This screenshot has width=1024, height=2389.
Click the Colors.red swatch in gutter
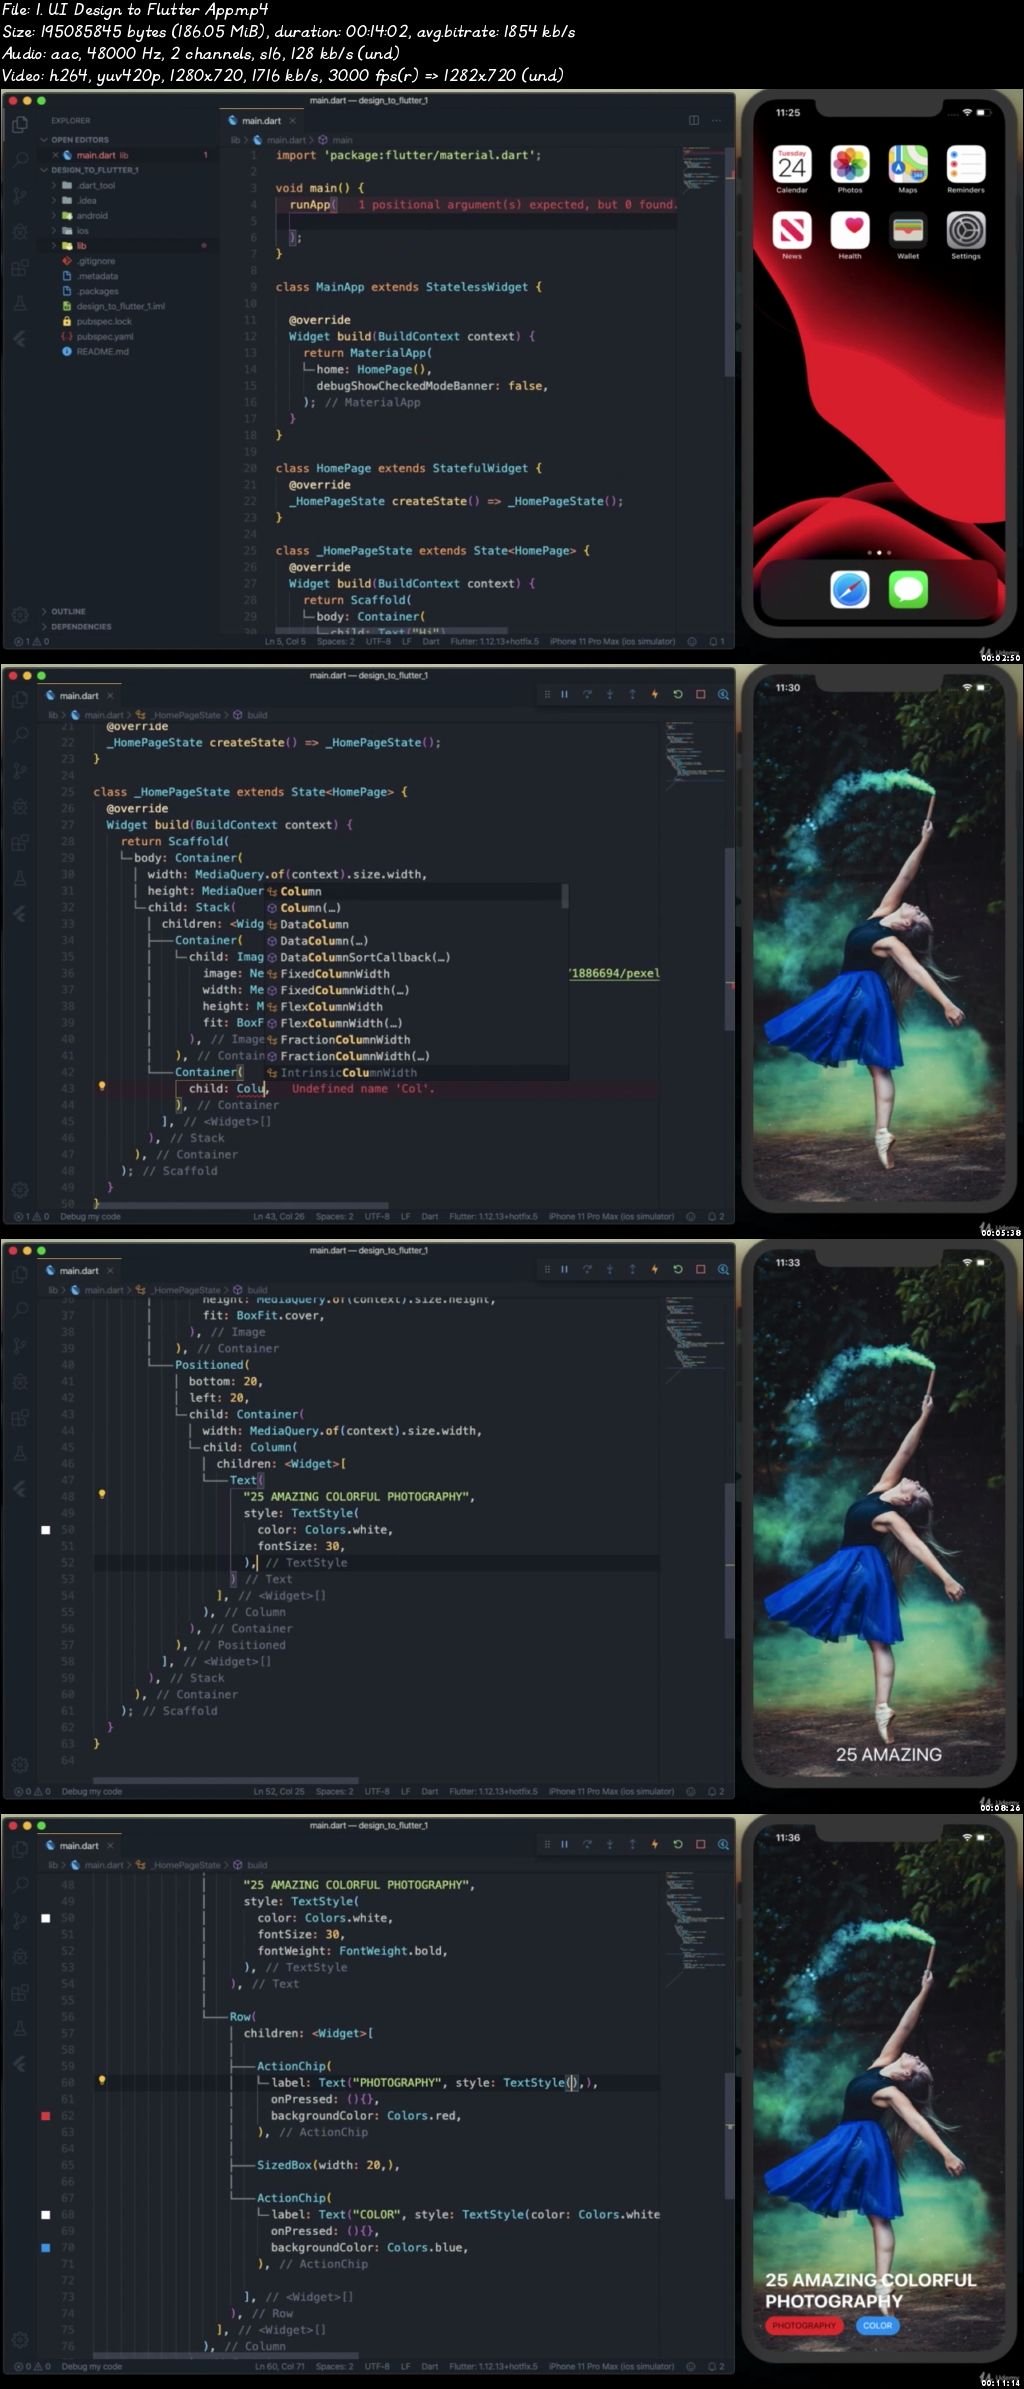45,2116
